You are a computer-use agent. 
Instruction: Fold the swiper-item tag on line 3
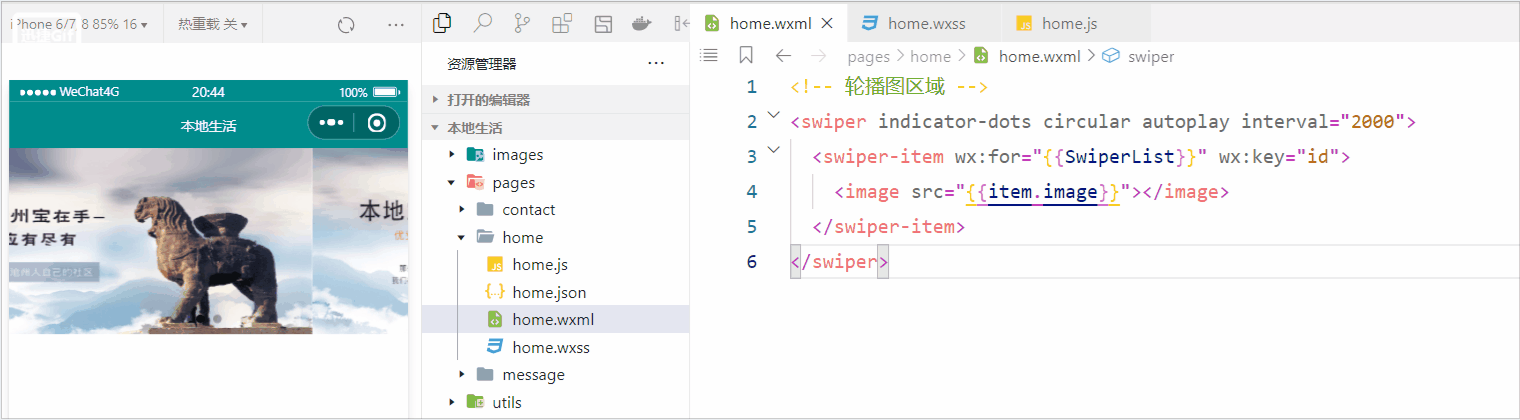tap(773, 151)
